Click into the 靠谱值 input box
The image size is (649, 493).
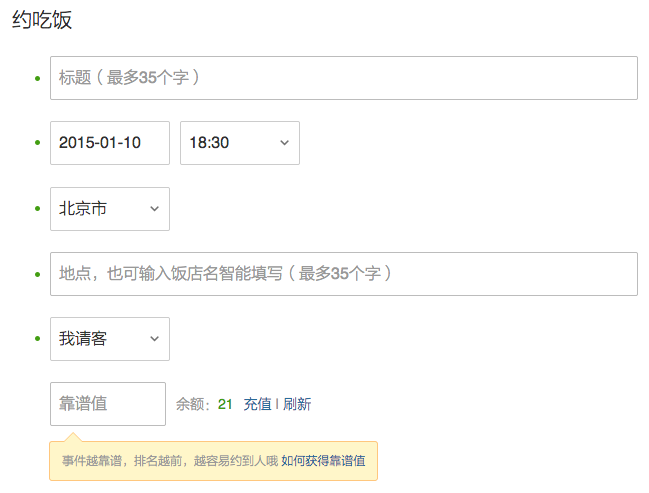click(107, 404)
